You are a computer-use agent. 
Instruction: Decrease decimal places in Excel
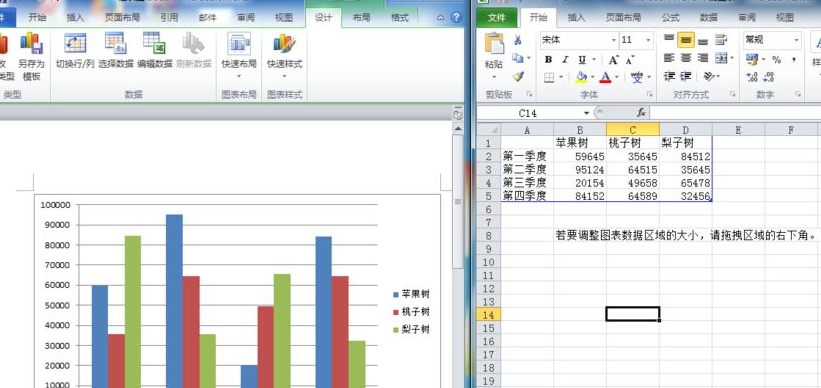(769, 77)
